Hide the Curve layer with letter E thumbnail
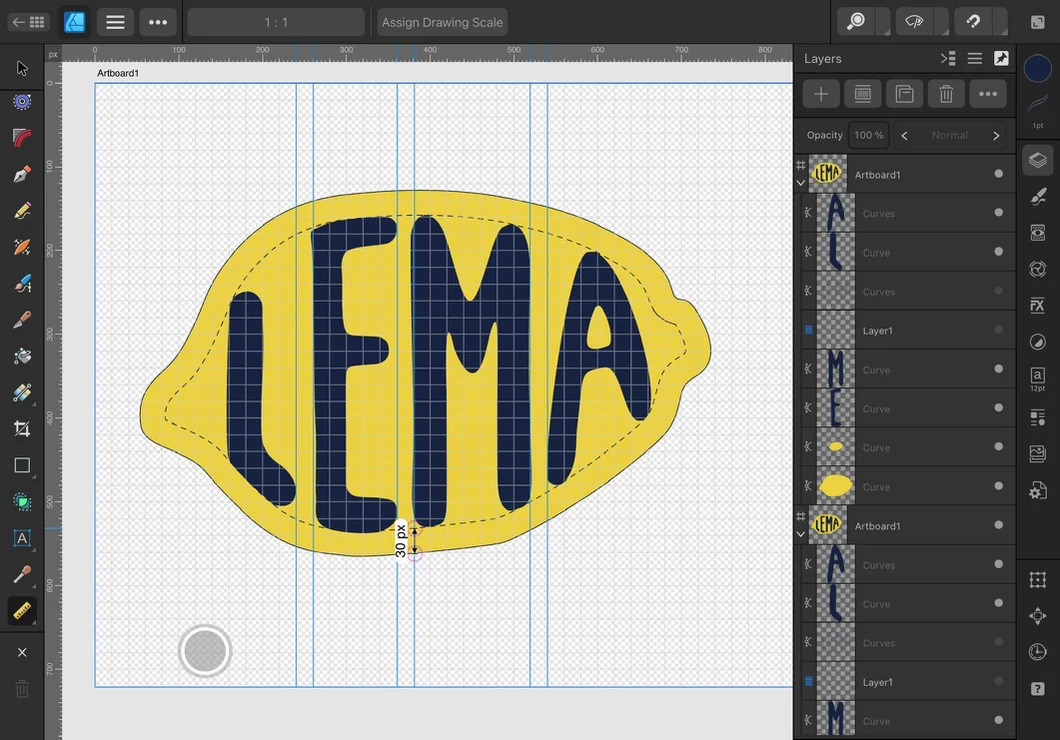The width and height of the screenshot is (1060, 740). 998,408
